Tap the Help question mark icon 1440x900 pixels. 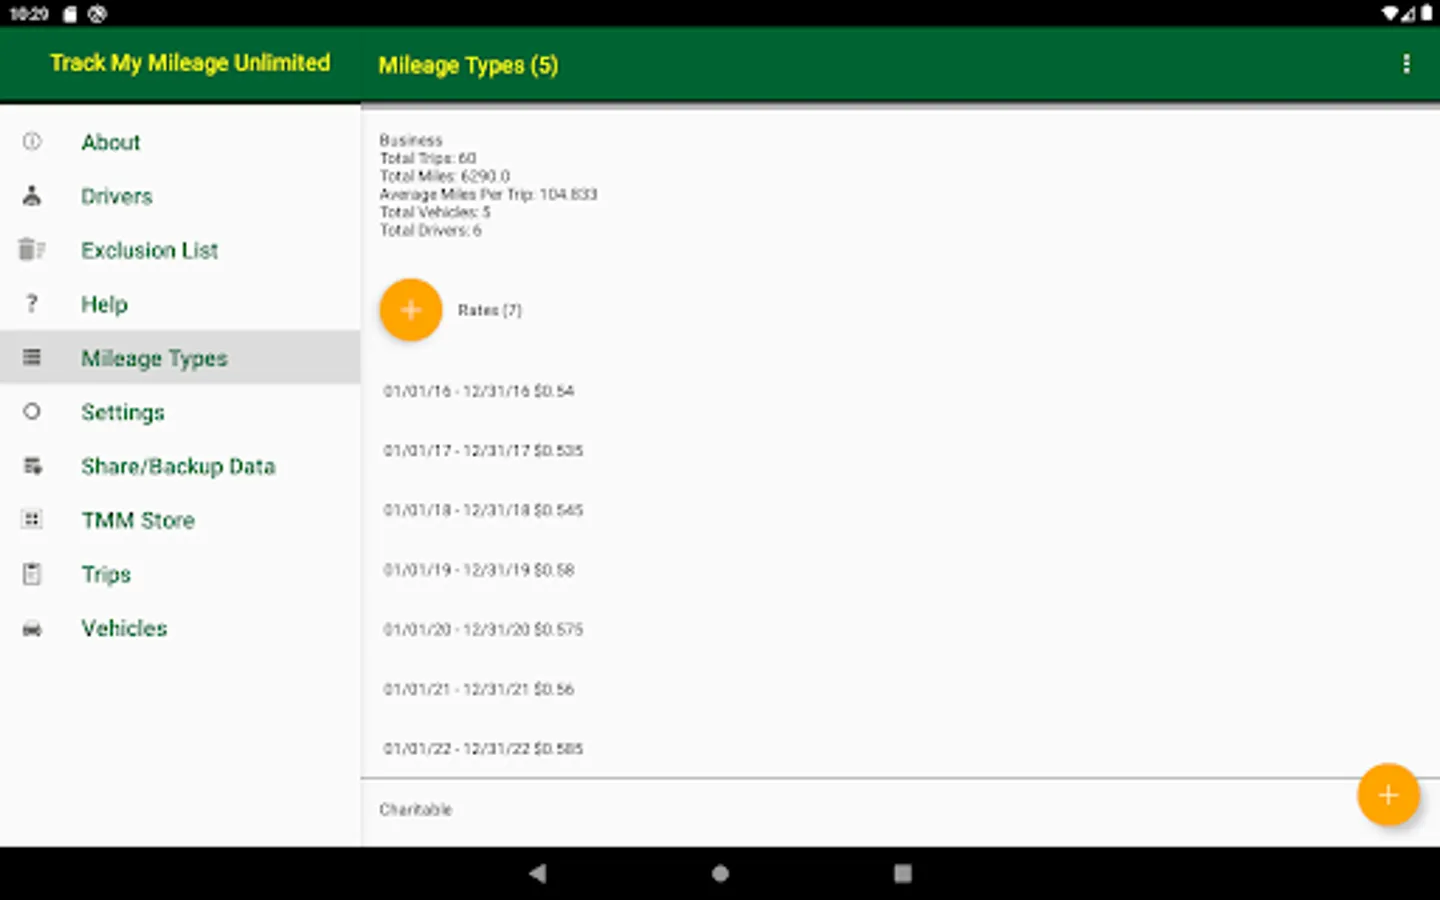pyautogui.click(x=32, y=303)
